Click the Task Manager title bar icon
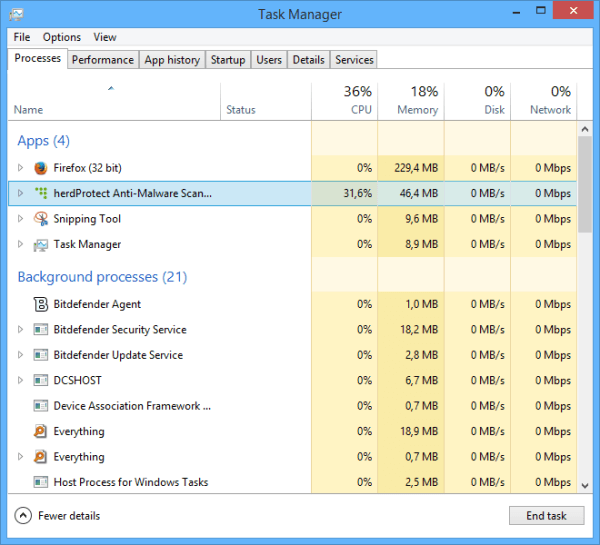The height and width of the screenshot is (545, 600). 16,15
